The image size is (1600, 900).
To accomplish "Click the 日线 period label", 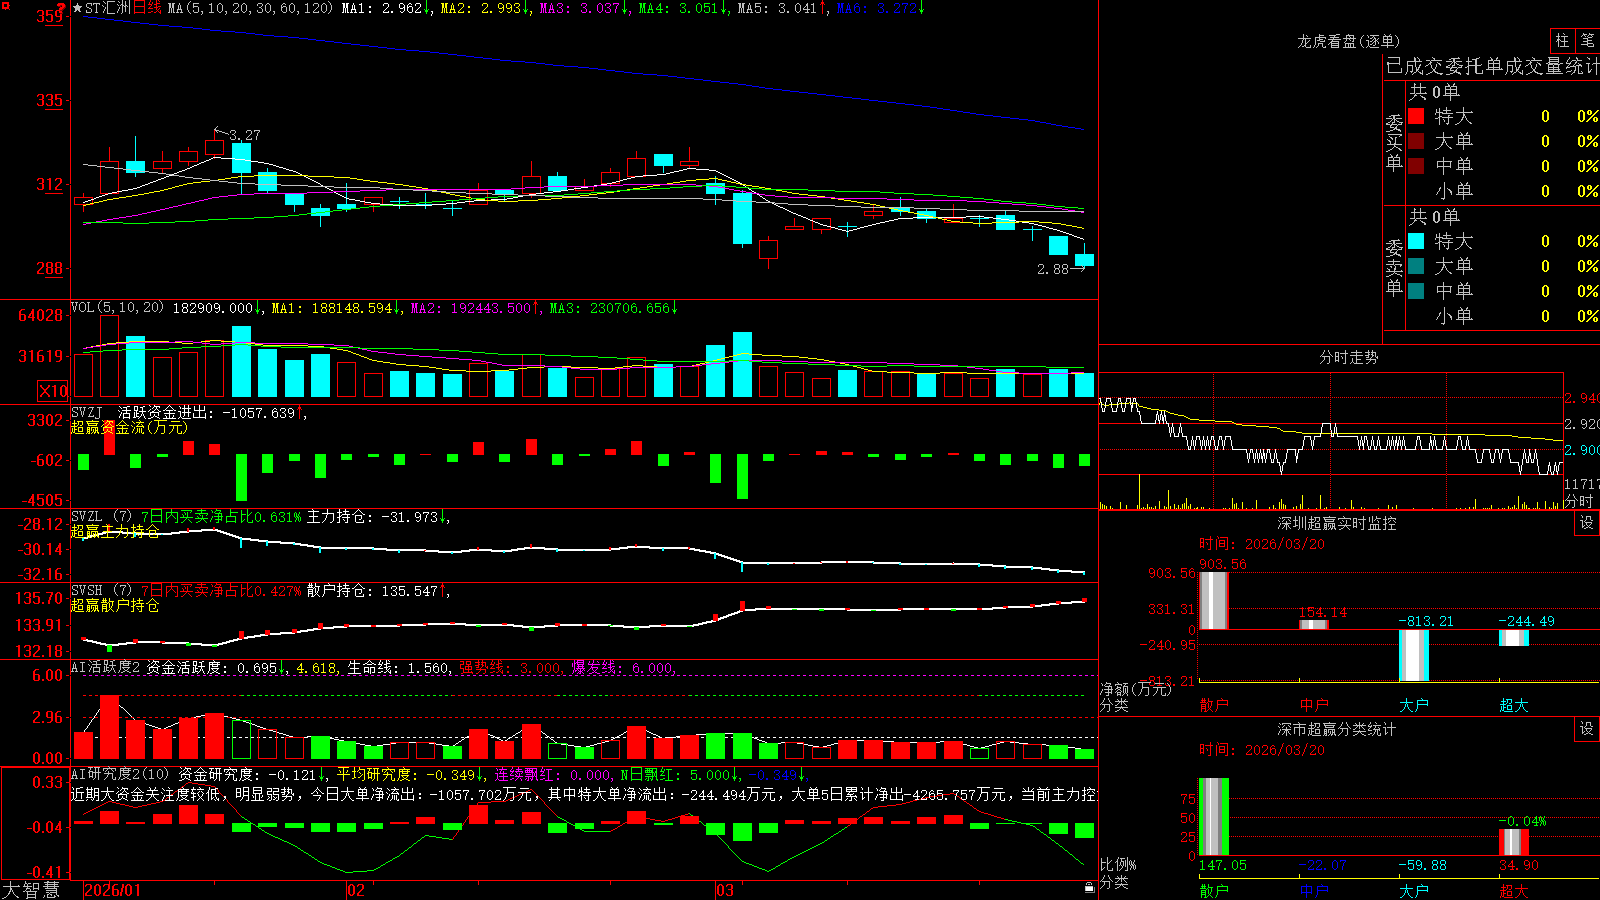I will pos(147,8).
